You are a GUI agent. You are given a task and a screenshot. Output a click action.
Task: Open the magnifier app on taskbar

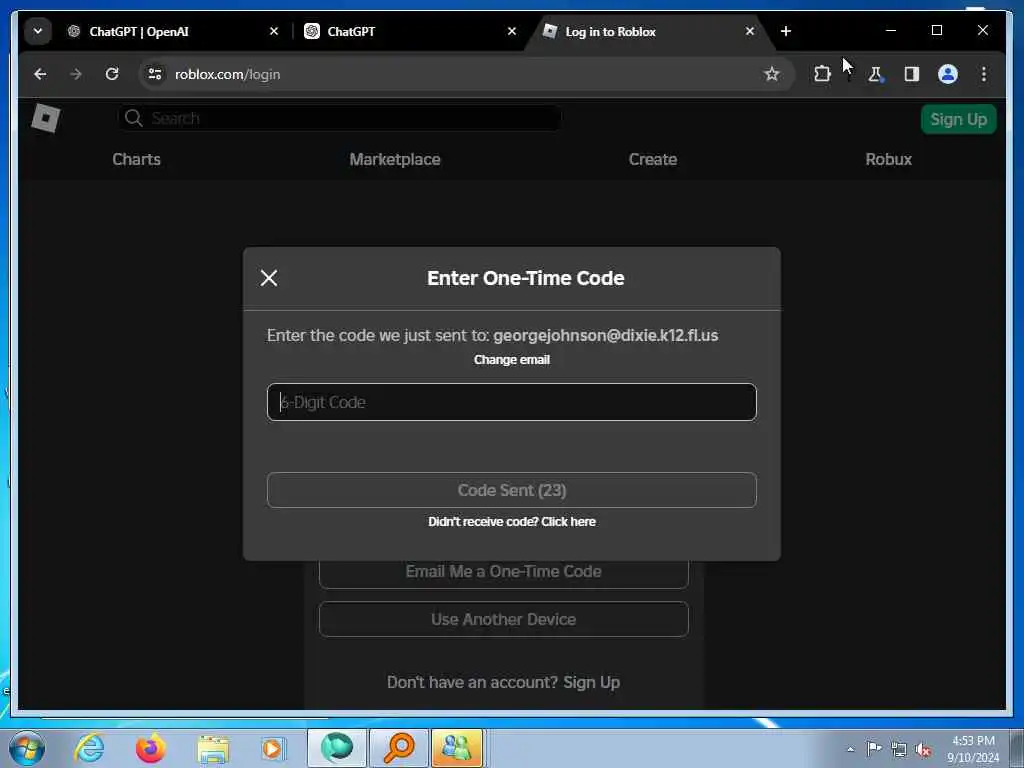click(x=398, y=748)
